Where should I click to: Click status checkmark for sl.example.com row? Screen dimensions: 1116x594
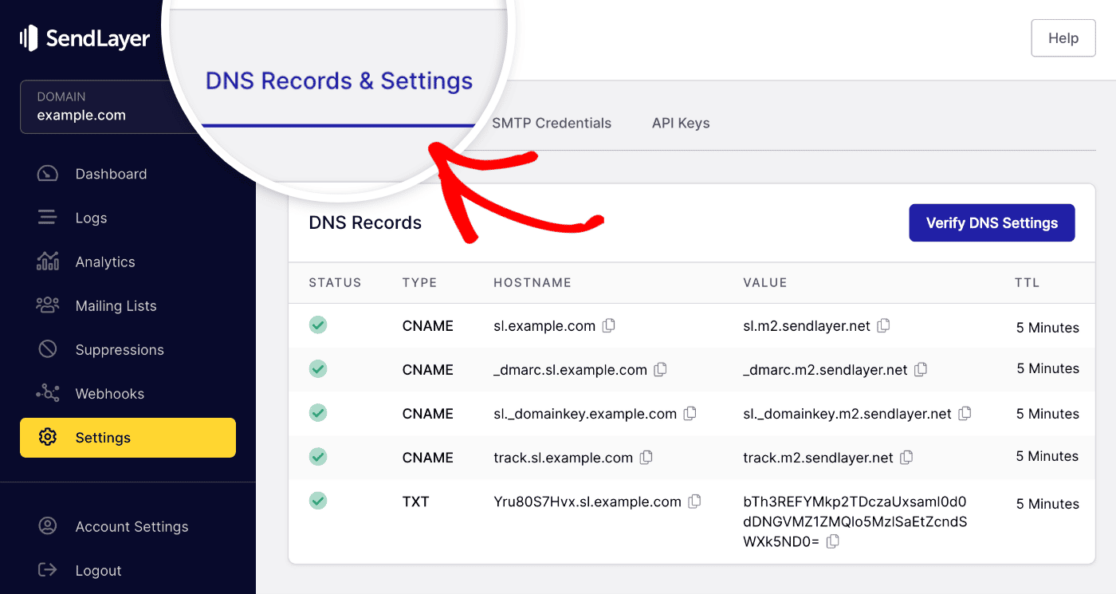(318, 325)
